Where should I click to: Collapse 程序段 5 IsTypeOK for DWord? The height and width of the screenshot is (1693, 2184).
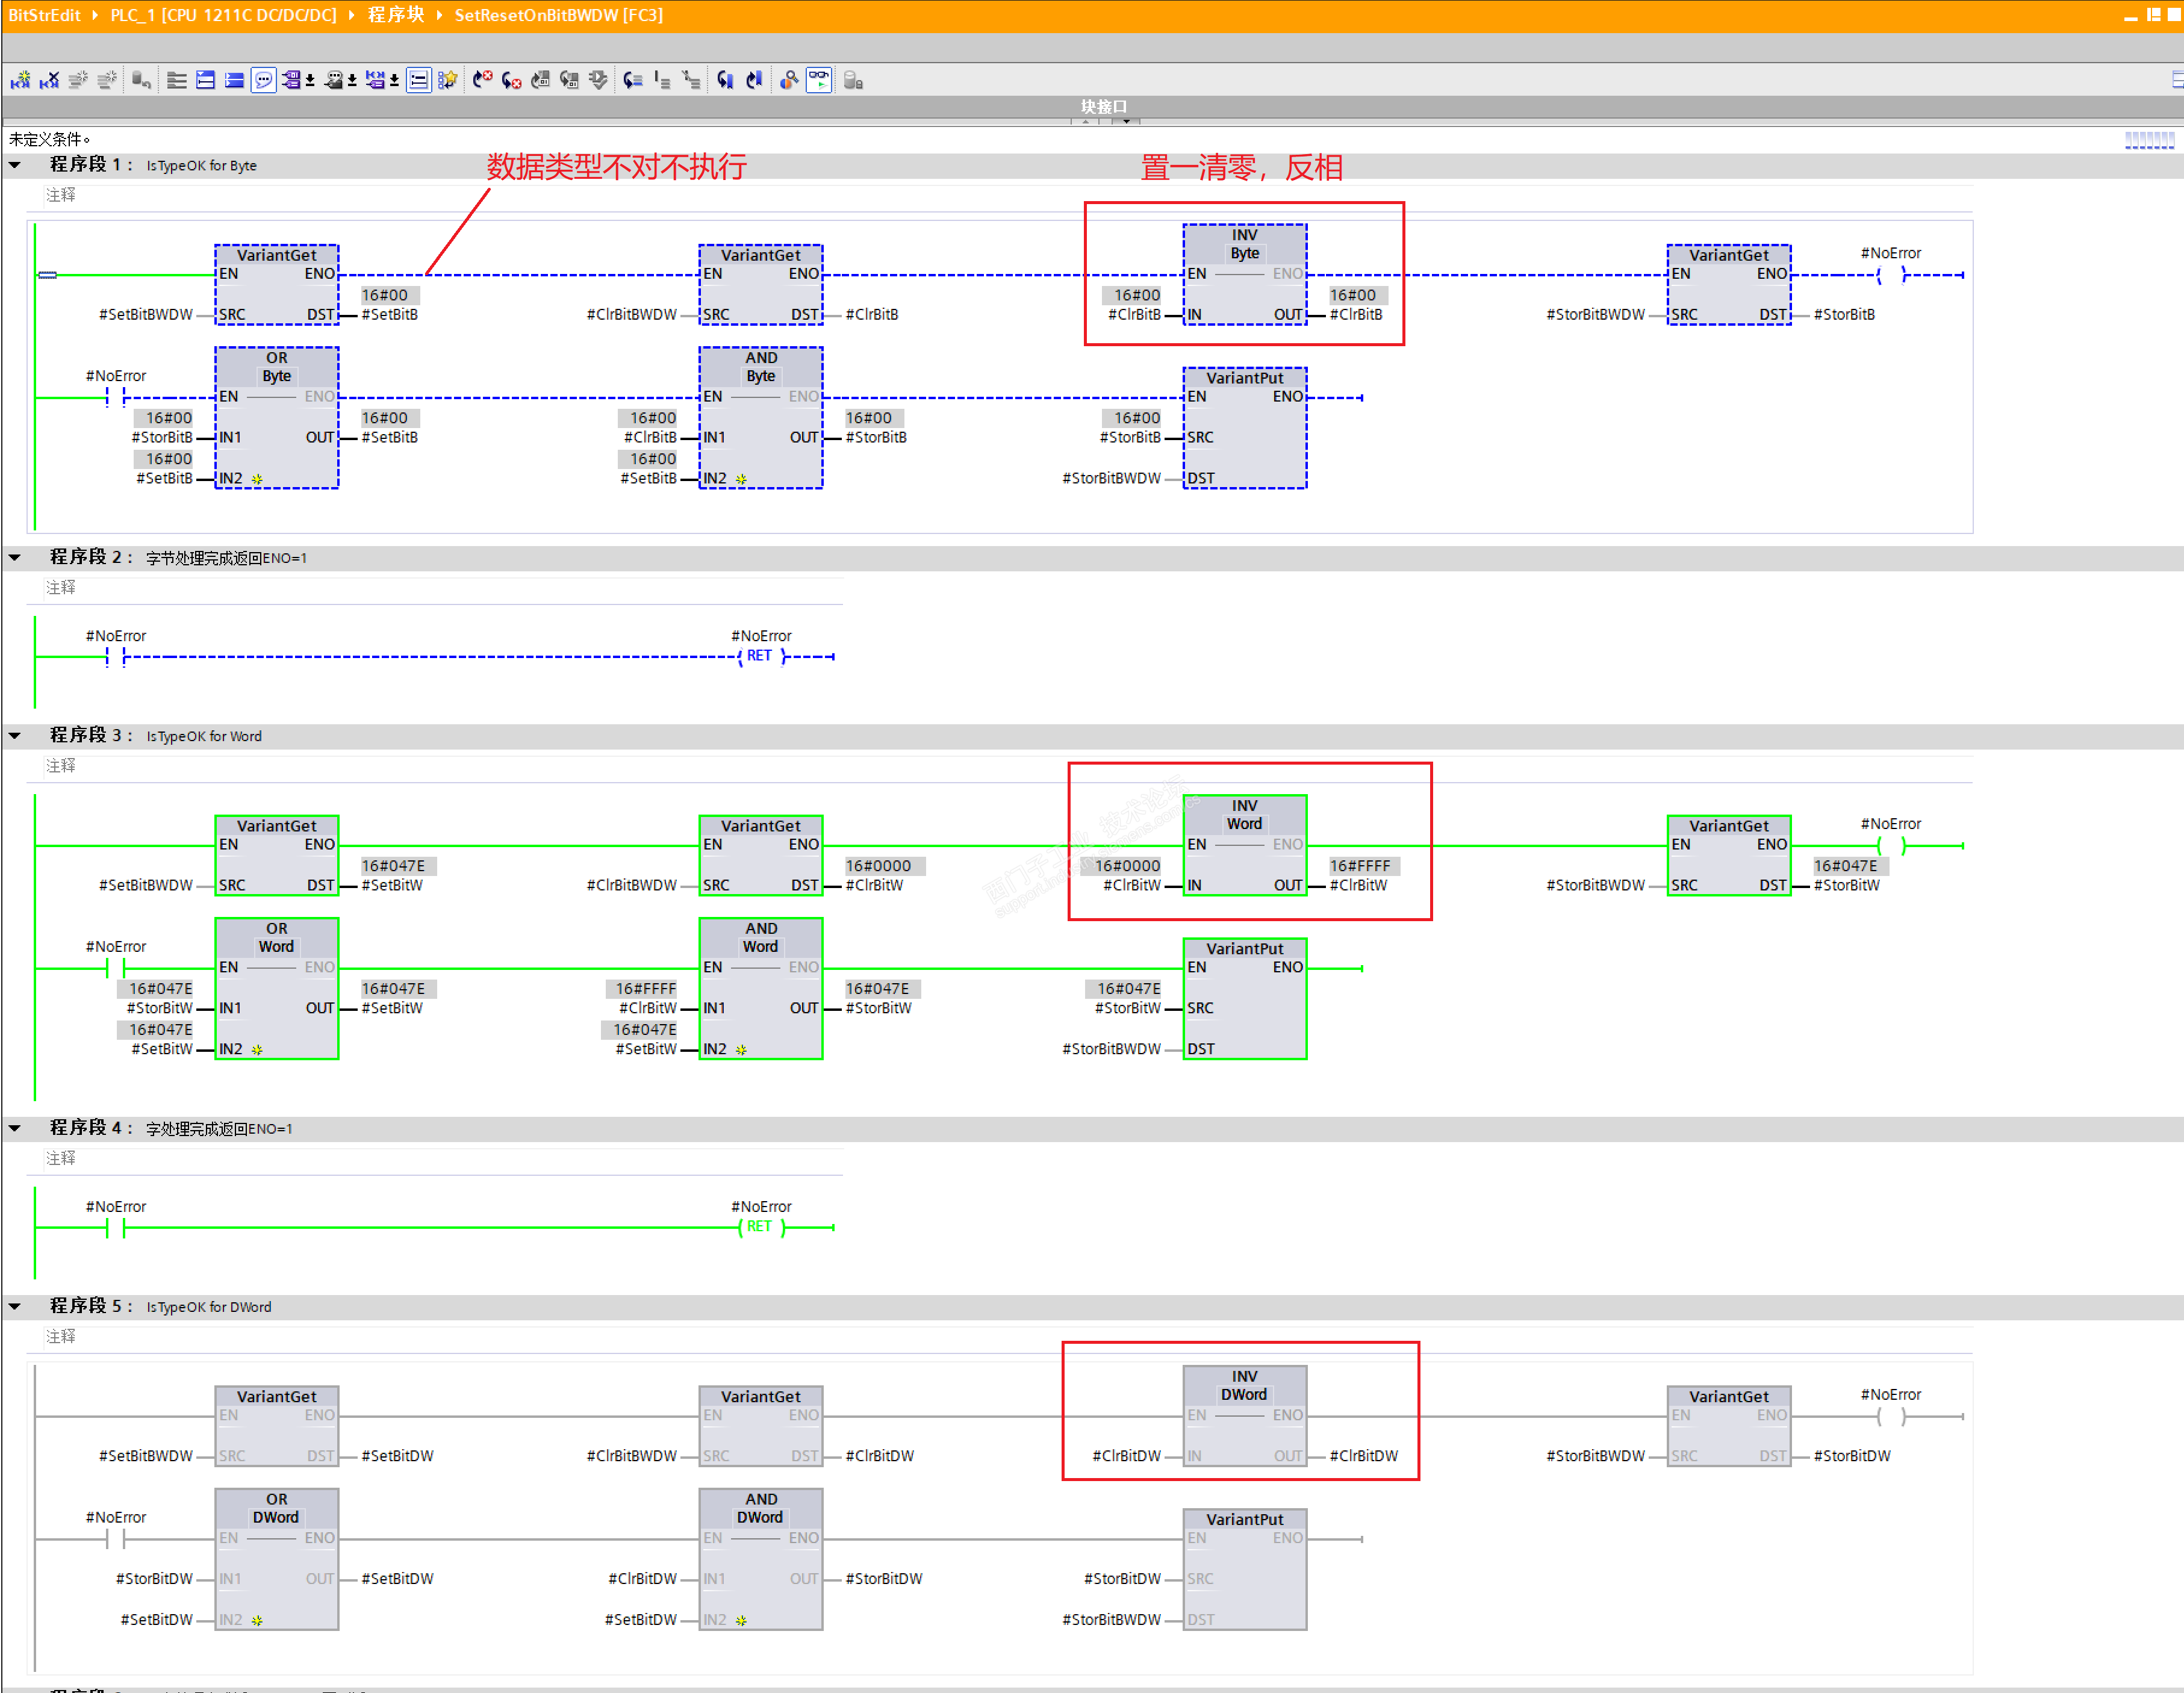coord(15,1307)
